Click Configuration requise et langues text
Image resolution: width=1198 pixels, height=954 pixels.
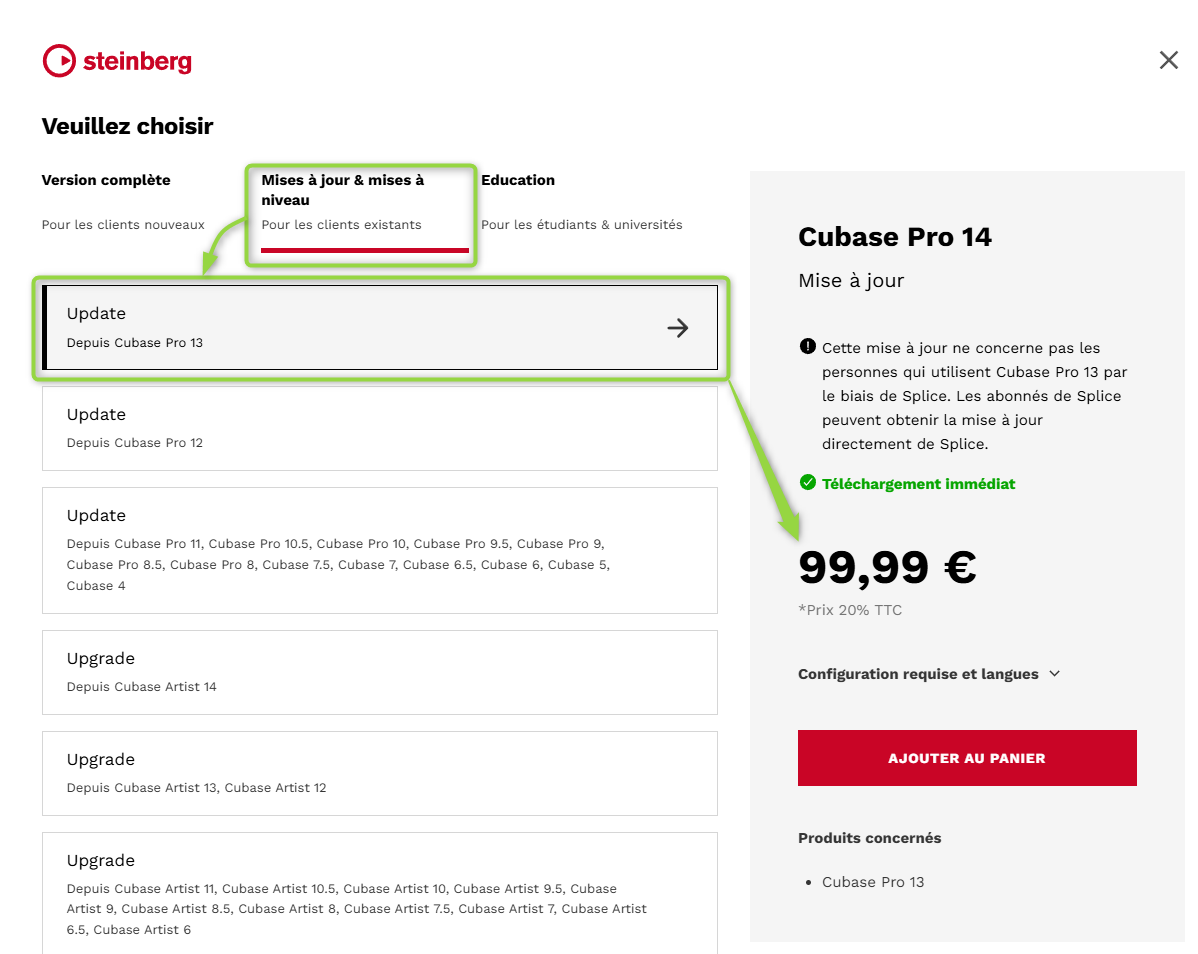point(918,674)
